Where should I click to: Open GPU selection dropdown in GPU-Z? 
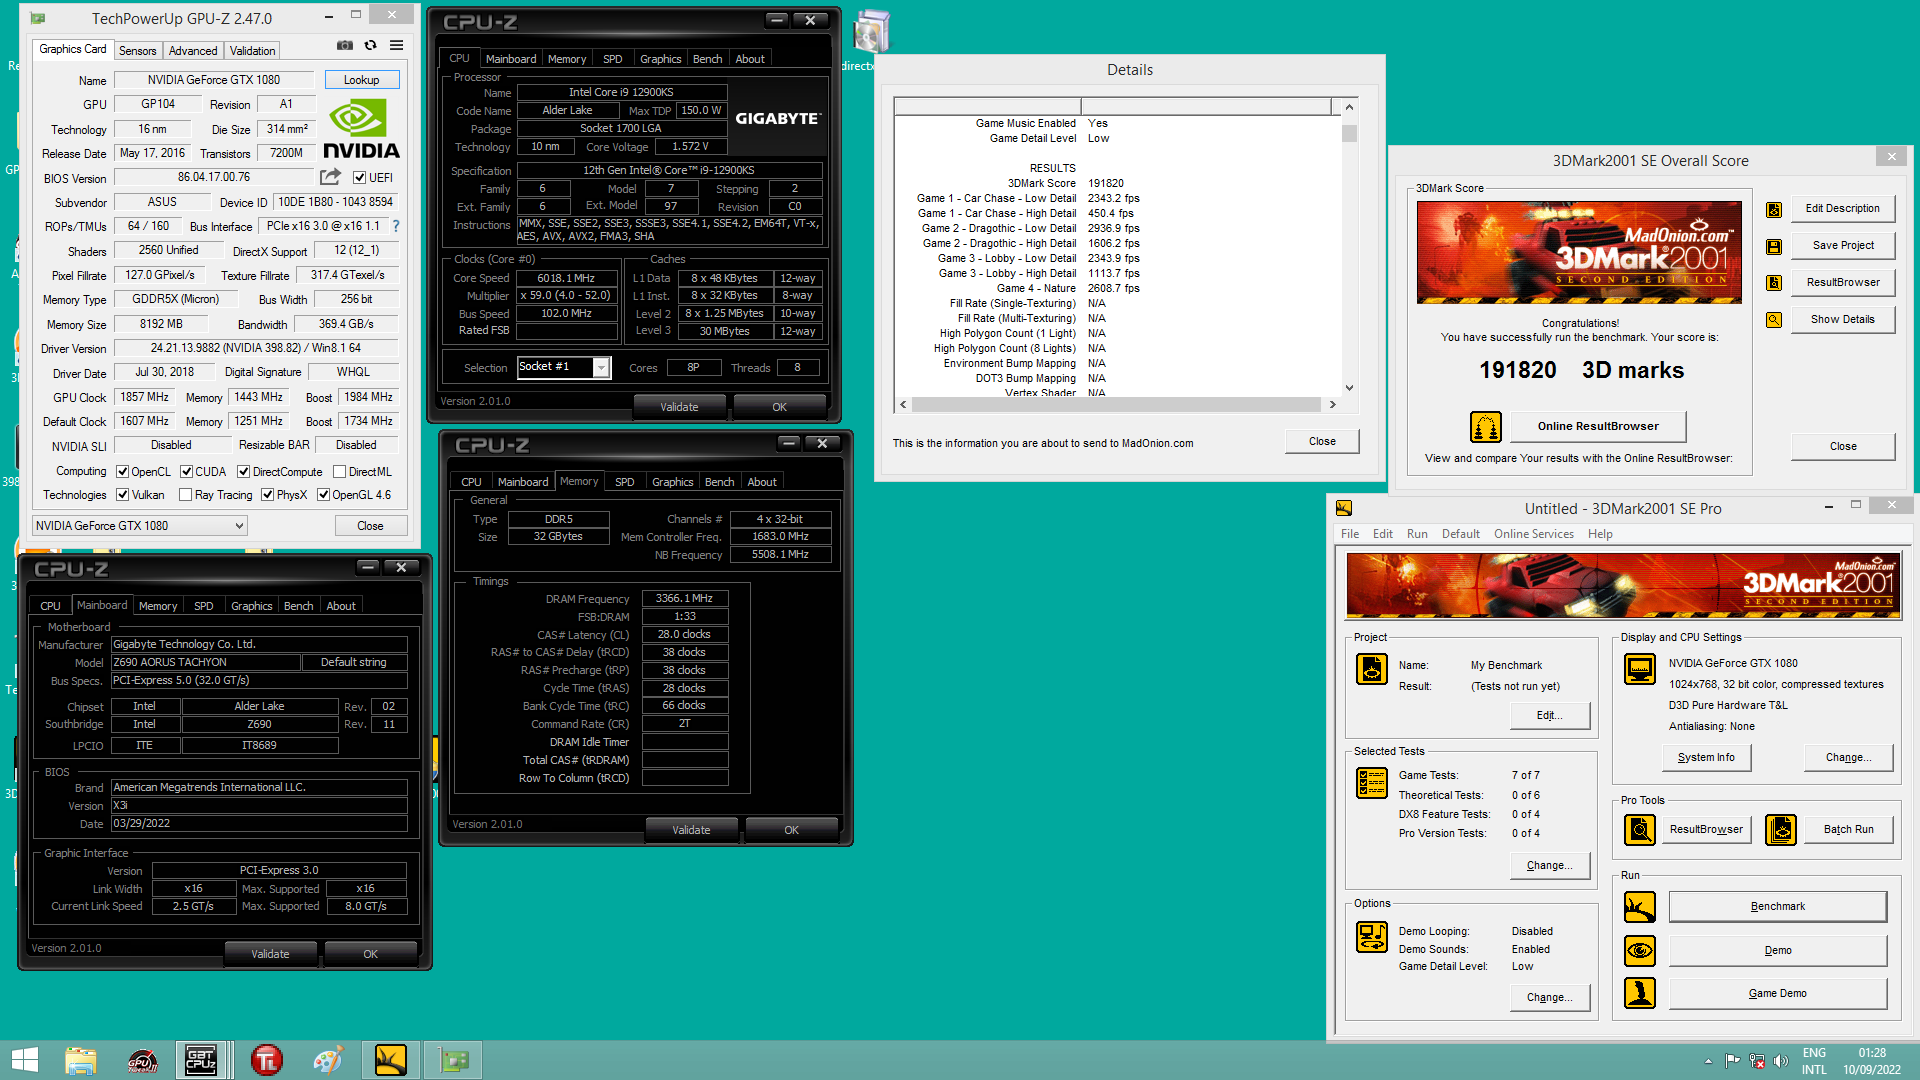coord(140,526)
